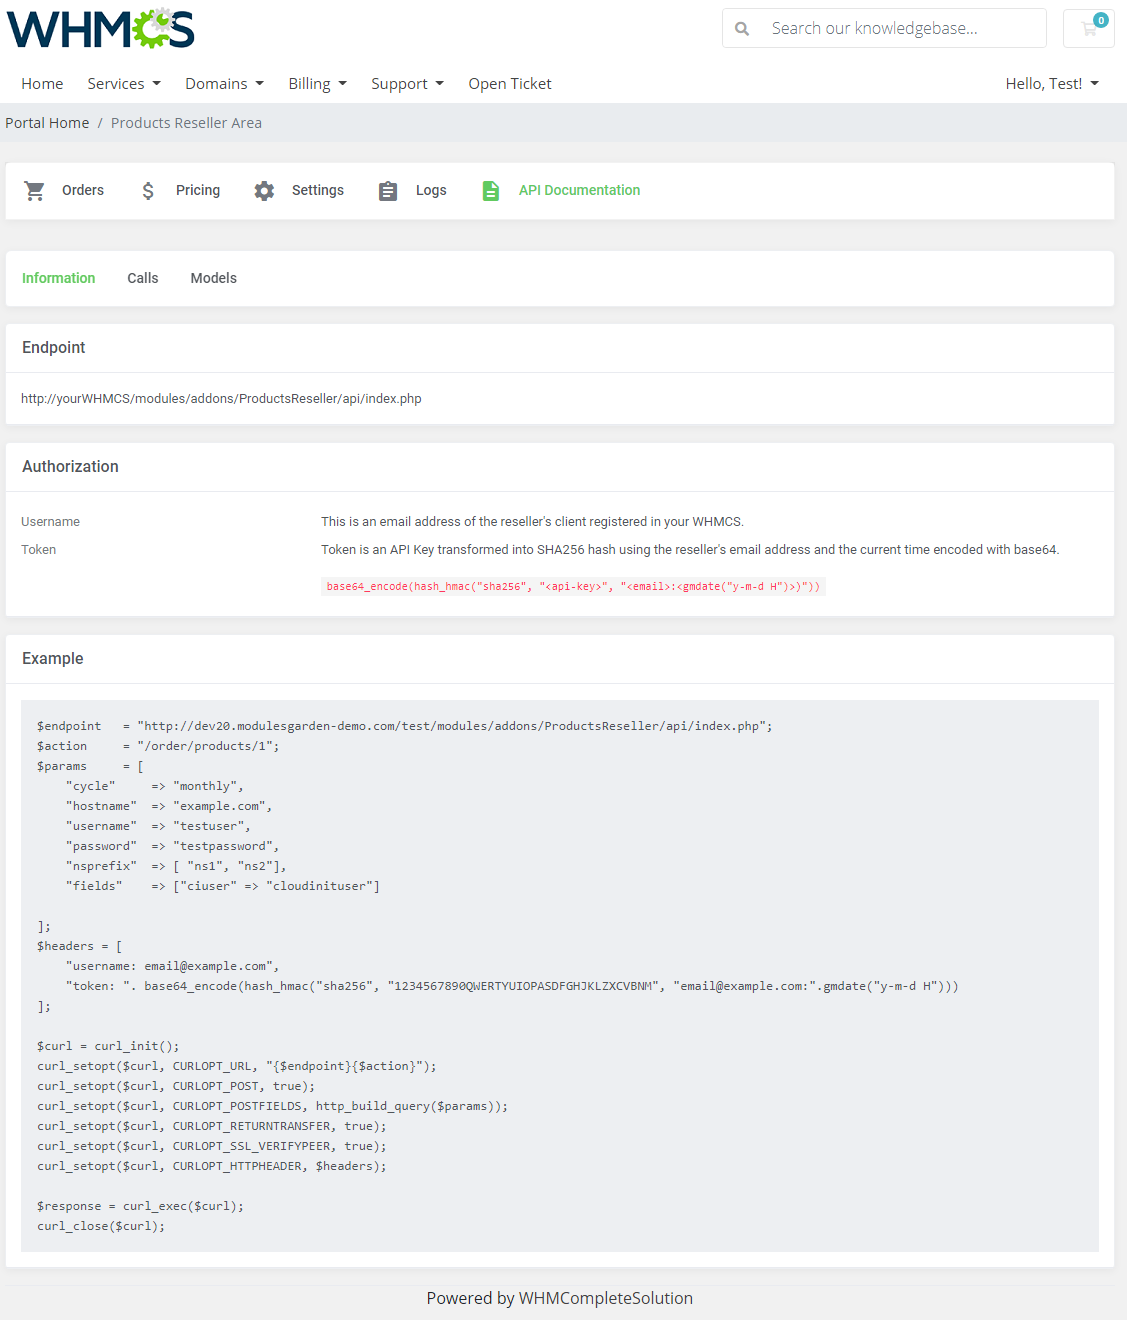Click the base64_encode token formula

573,586
